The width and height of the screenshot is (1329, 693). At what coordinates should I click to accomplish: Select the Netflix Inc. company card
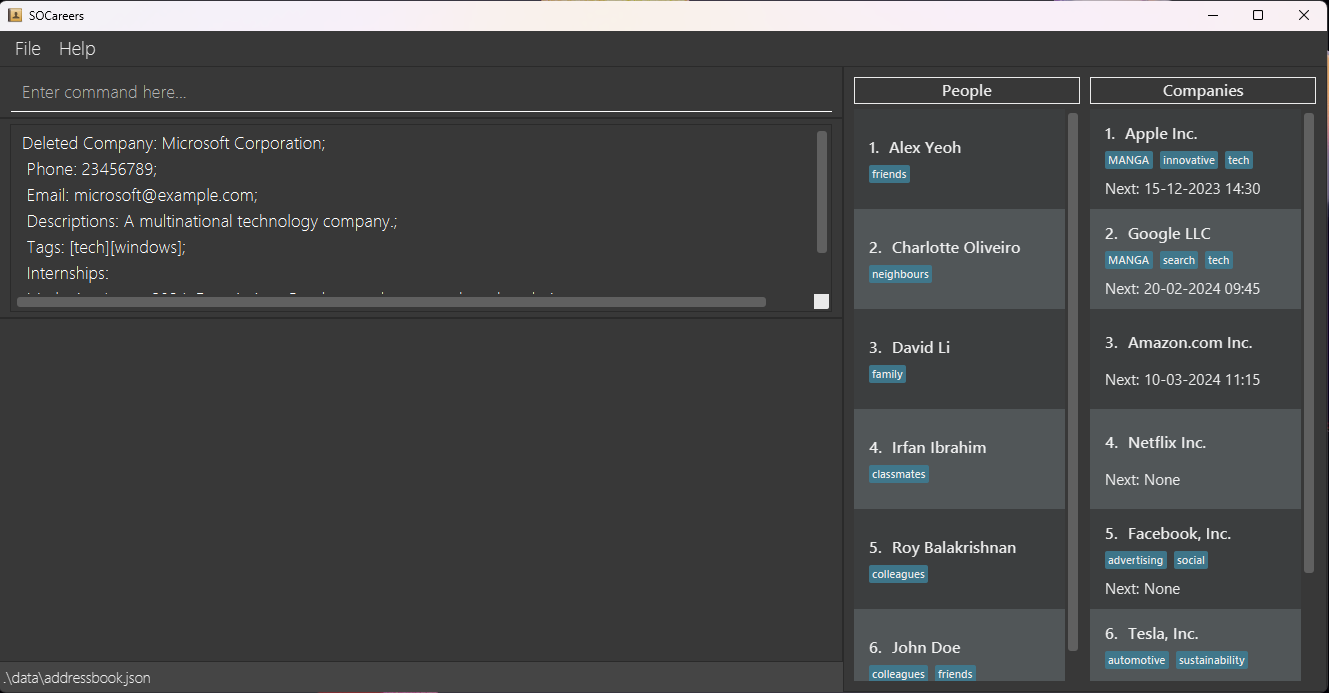click(x=1195, y=458)
